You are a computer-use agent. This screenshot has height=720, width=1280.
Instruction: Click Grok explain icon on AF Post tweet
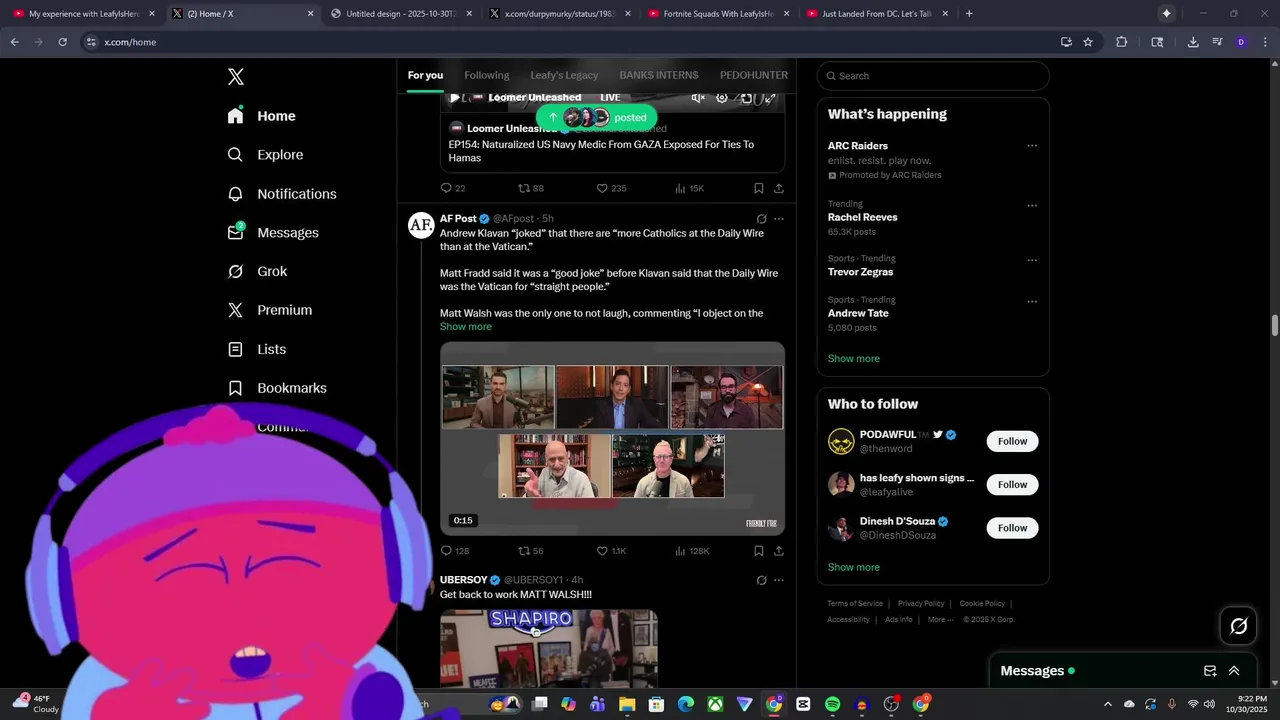click(761, 219)
